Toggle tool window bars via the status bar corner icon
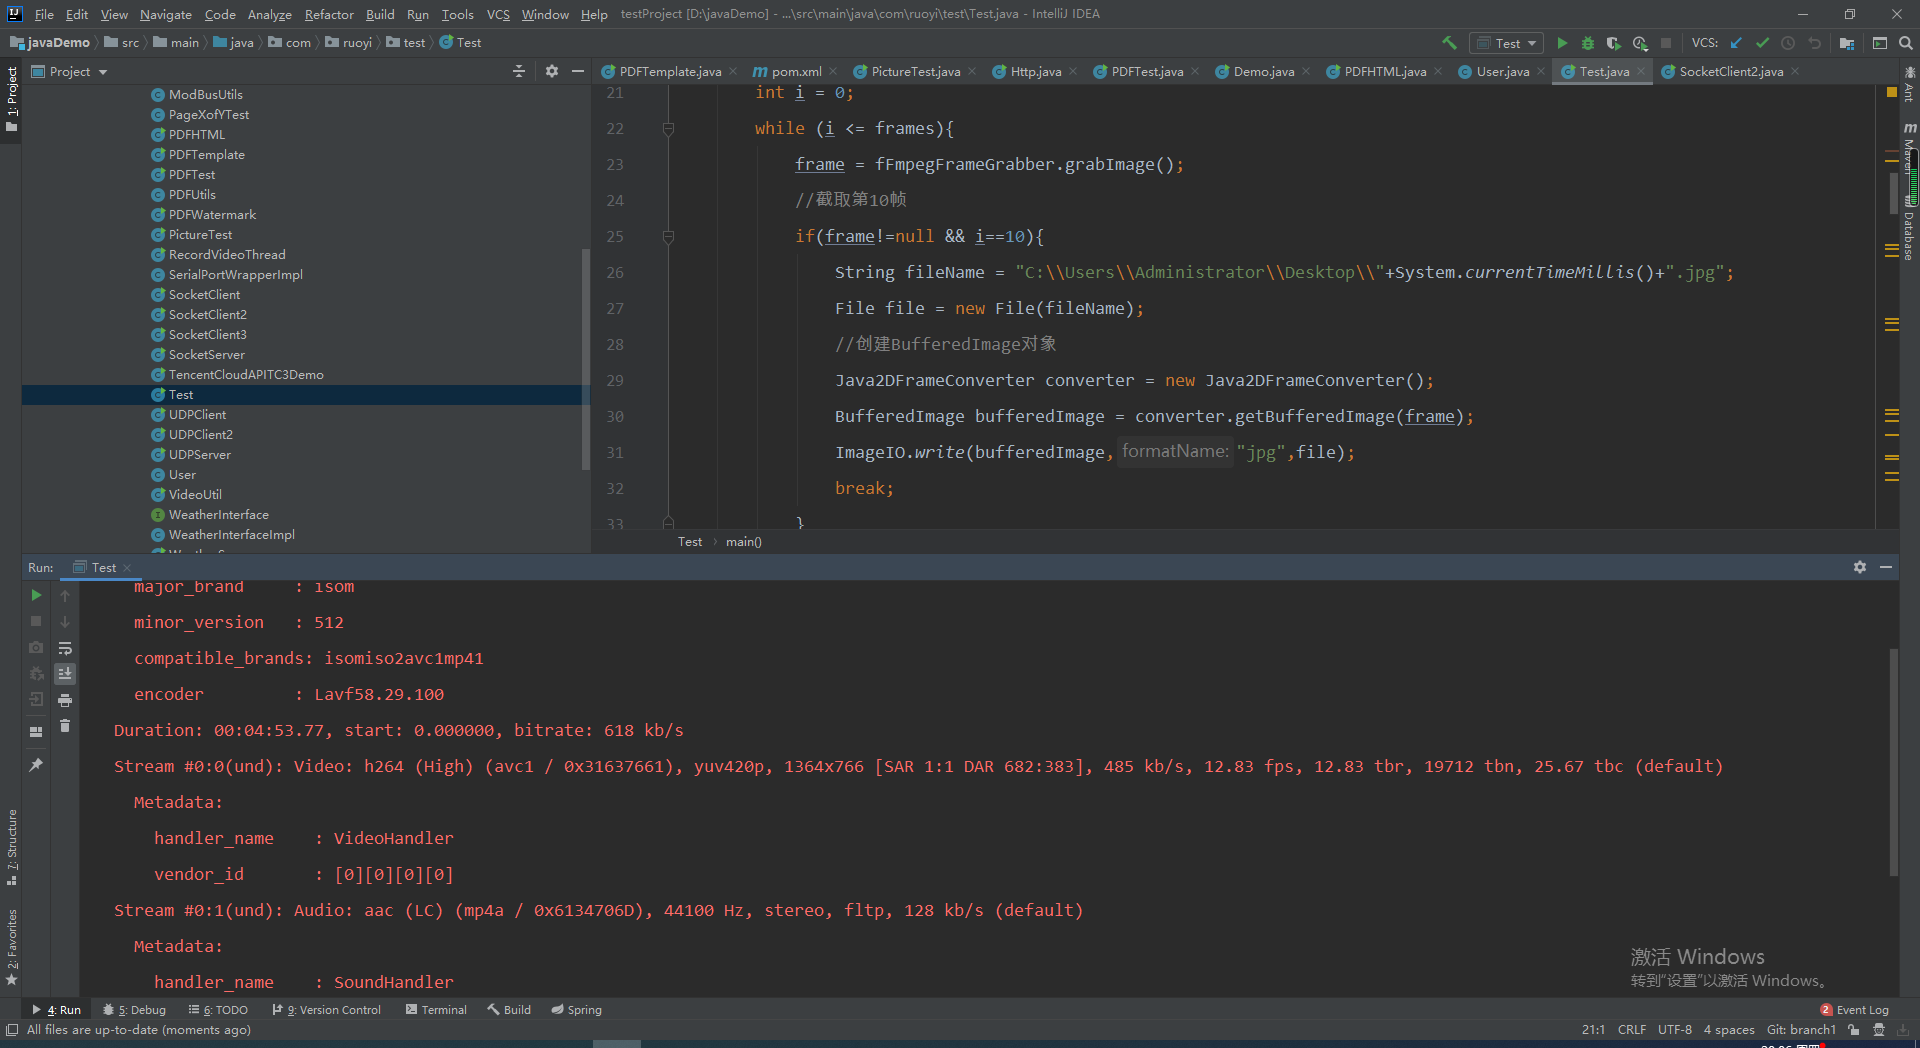The height and width of the screenshot is (1048, 1920). click(12, 1029)
